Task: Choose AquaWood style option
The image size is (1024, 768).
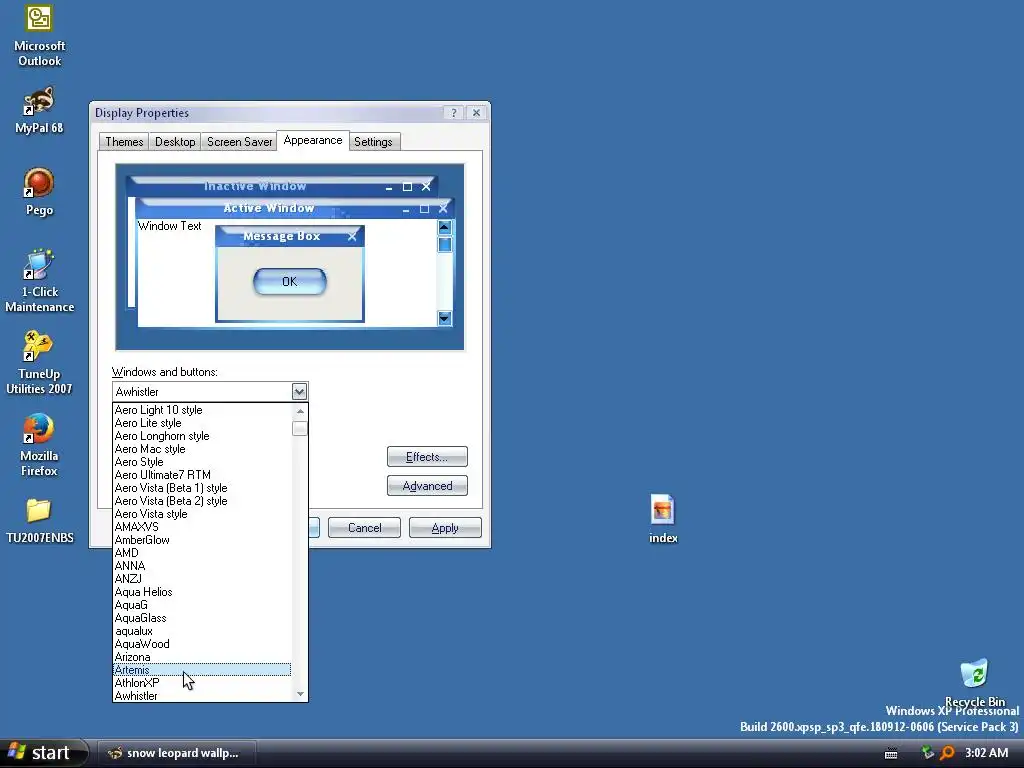Action: pyautogui.click(x=202, y=644)
